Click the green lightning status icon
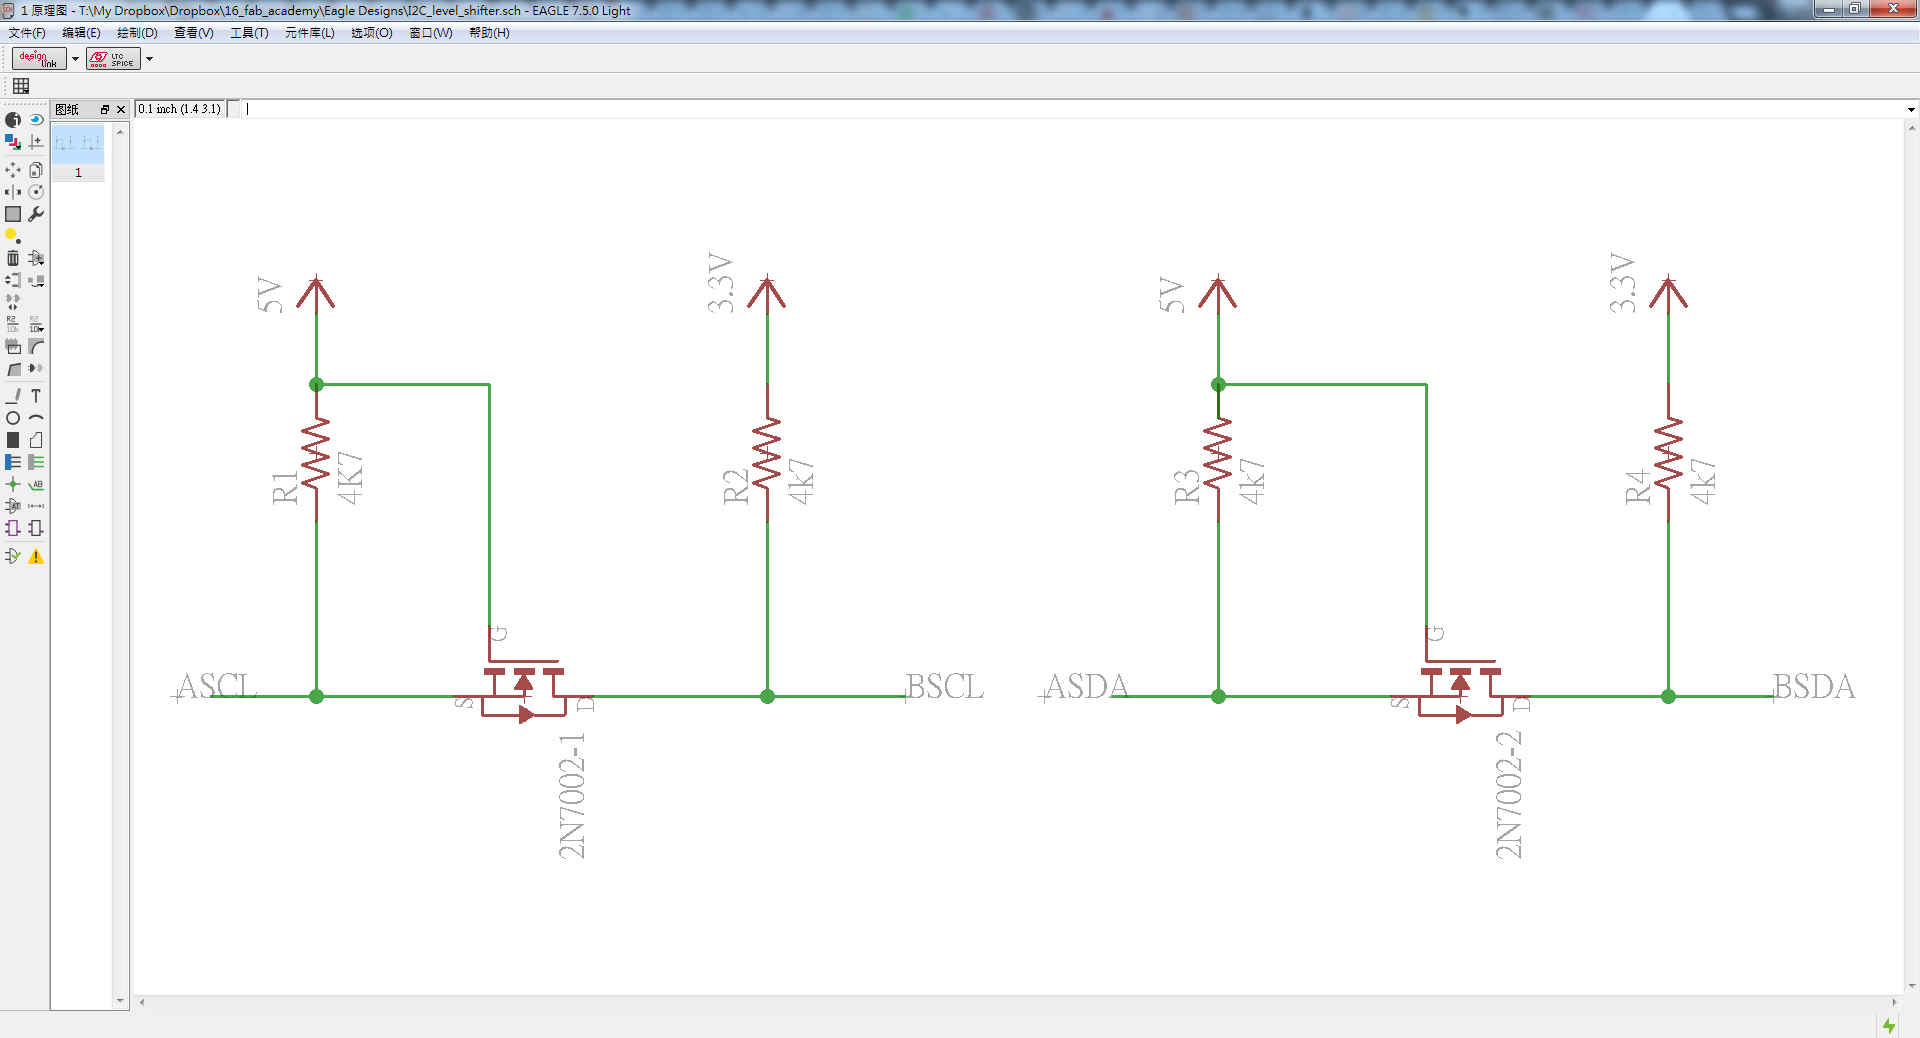Image resolution: width=1920 pixels, height=1038 pixels. coord(1889,1025)
